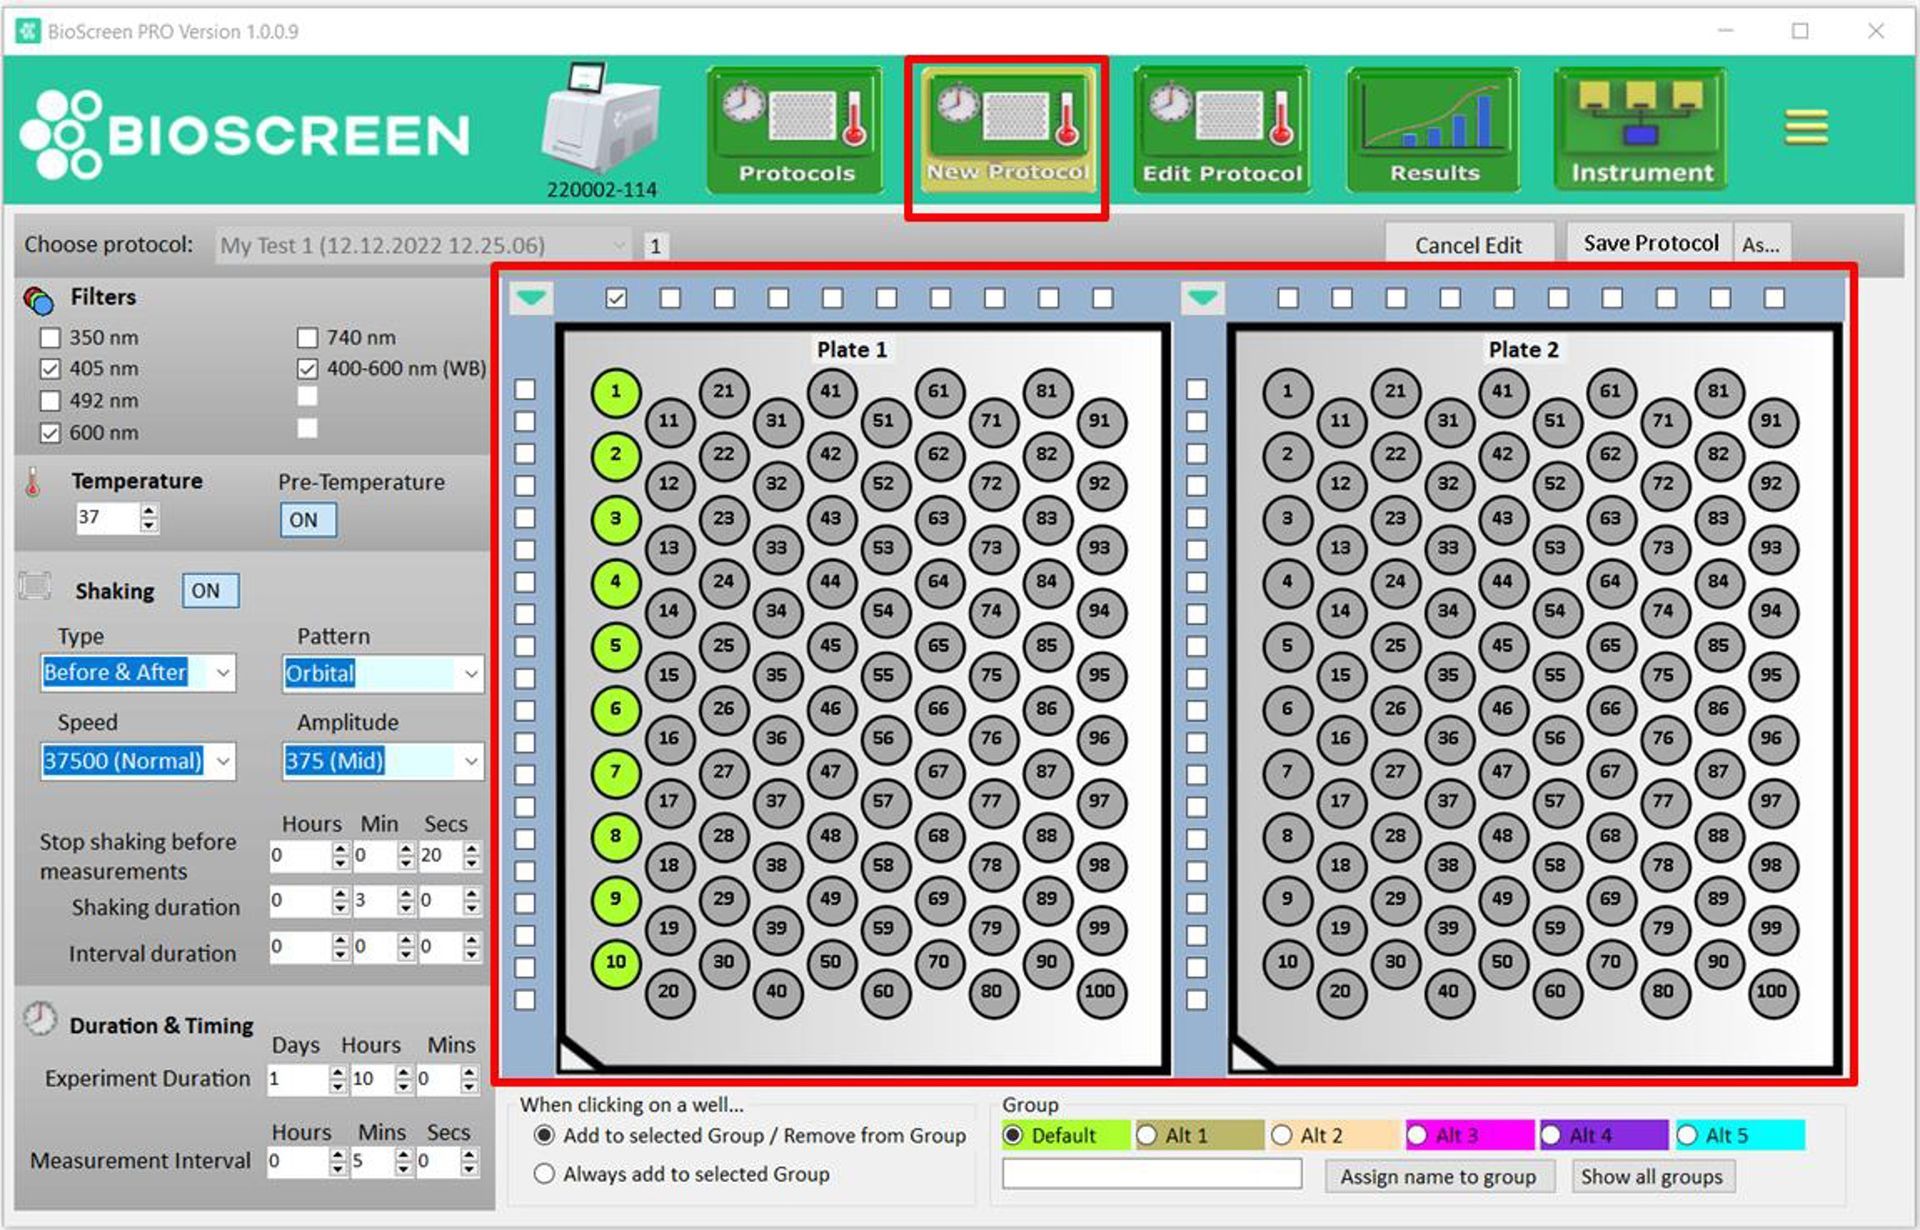
Task: Select the magenta Alt 3 group color
Action: (x=1418, y=1136)
